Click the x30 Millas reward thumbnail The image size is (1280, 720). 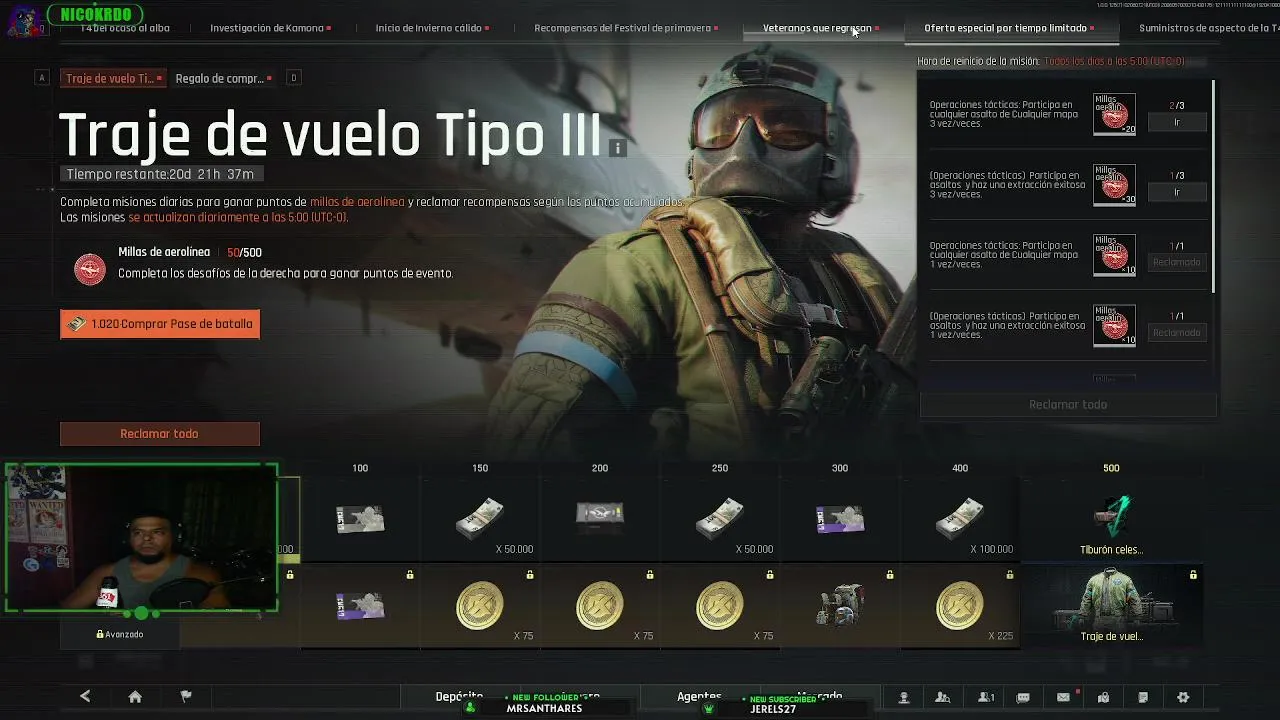[1114, 185]
